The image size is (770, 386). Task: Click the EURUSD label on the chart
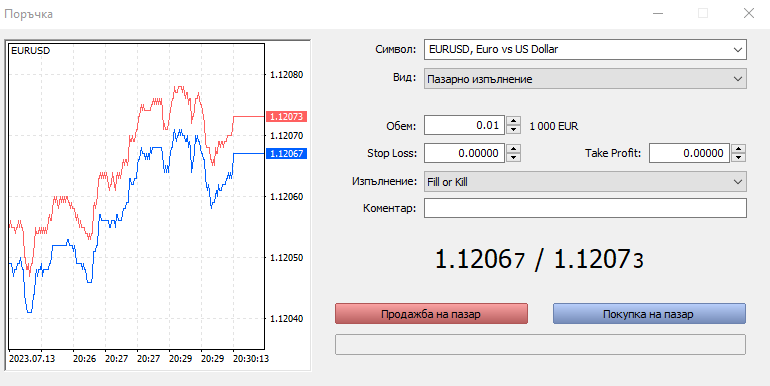coord(30,51)
